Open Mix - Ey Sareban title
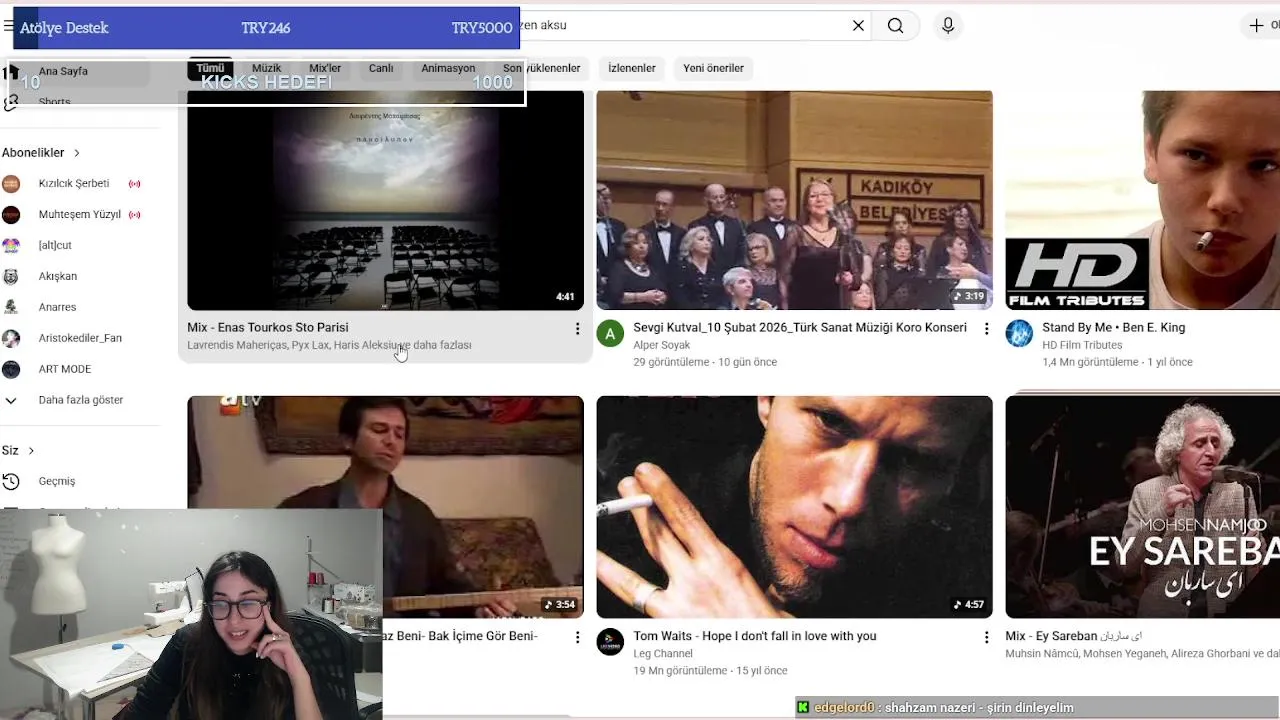 click(x=1073, y=636)
